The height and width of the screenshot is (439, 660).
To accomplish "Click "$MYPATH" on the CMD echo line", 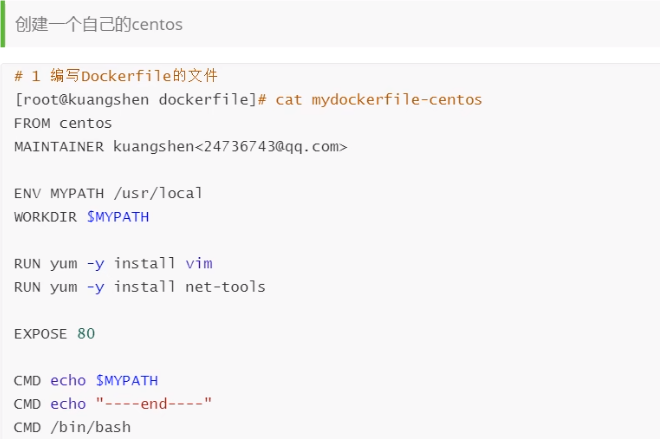I will coord(127,381).
